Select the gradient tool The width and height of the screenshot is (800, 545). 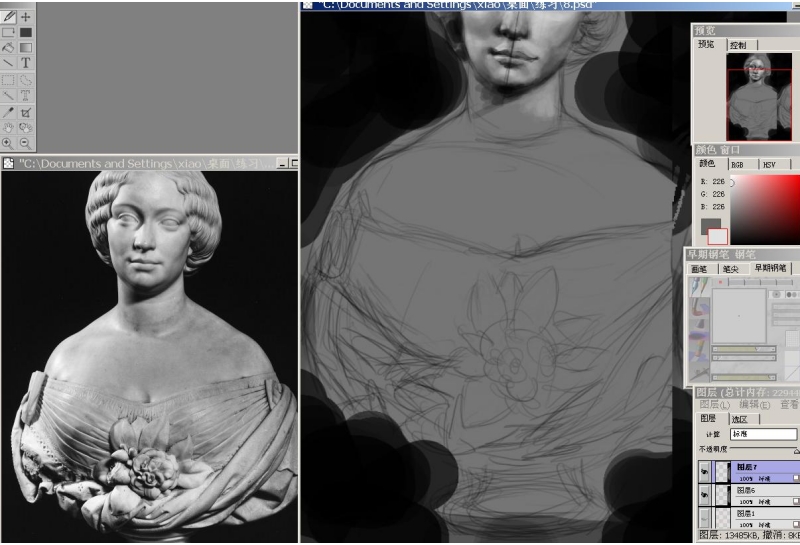(x=26, y=47)
